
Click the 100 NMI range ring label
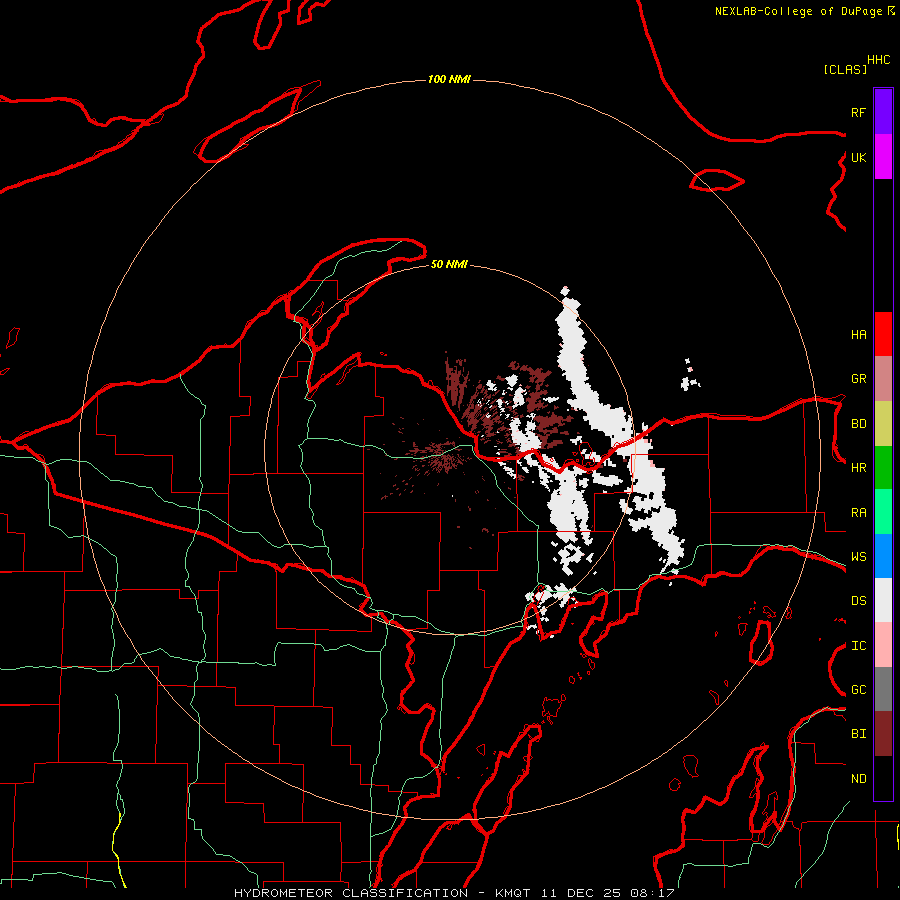[x=449, y=79]
